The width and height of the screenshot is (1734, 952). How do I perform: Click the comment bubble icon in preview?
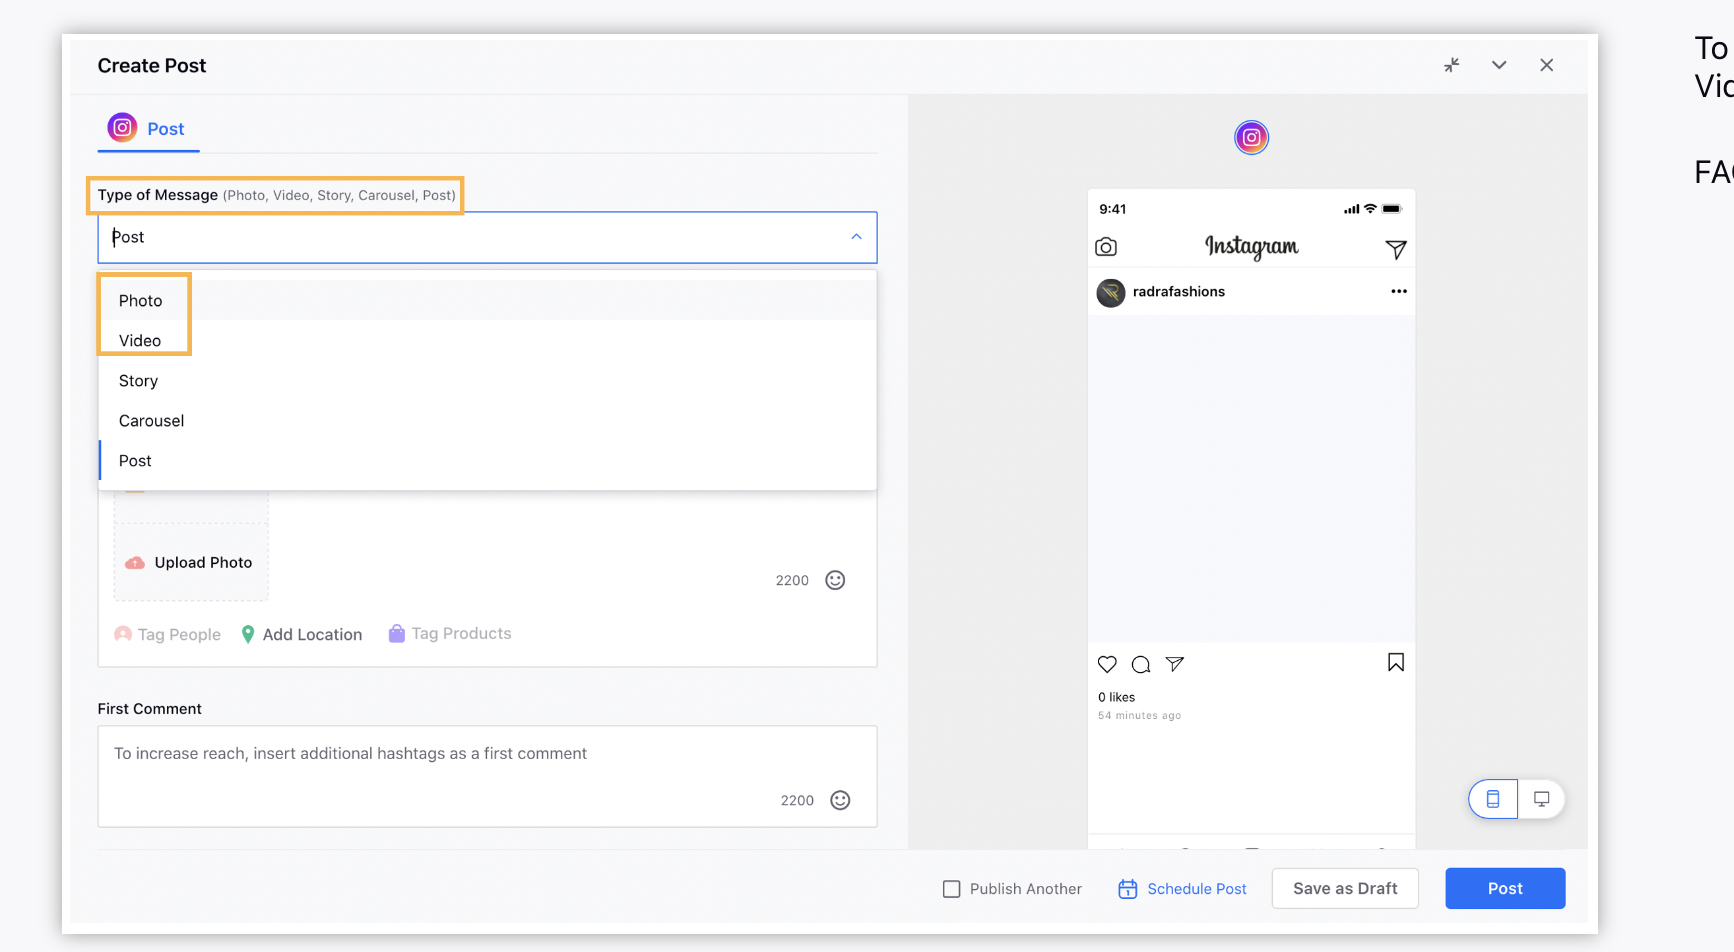[1141, 664]
